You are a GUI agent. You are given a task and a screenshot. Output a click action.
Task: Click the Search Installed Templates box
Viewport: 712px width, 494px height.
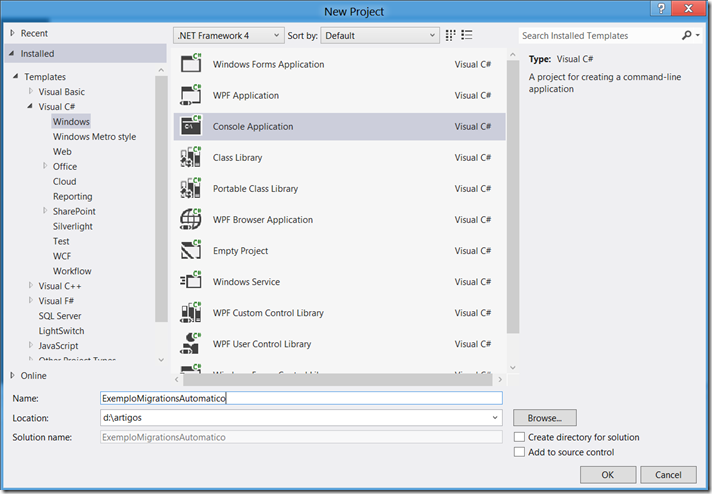(x=599, y=35)
